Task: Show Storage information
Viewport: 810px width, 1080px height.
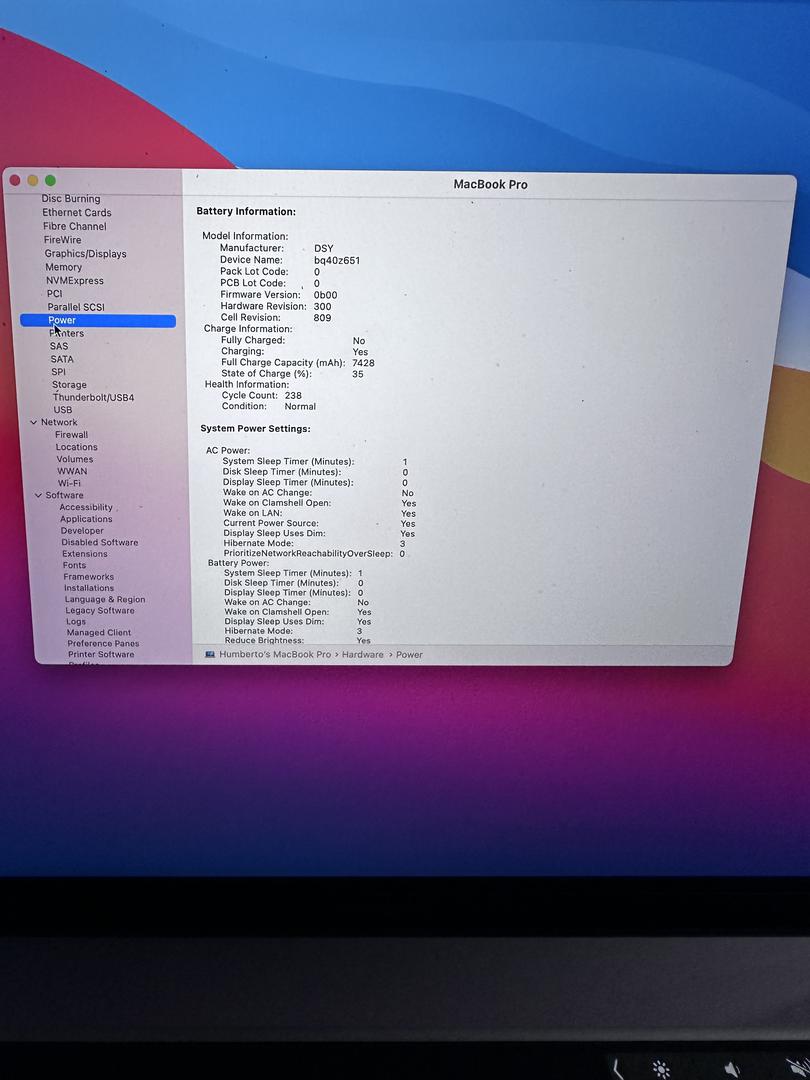Action: (69, 385)
